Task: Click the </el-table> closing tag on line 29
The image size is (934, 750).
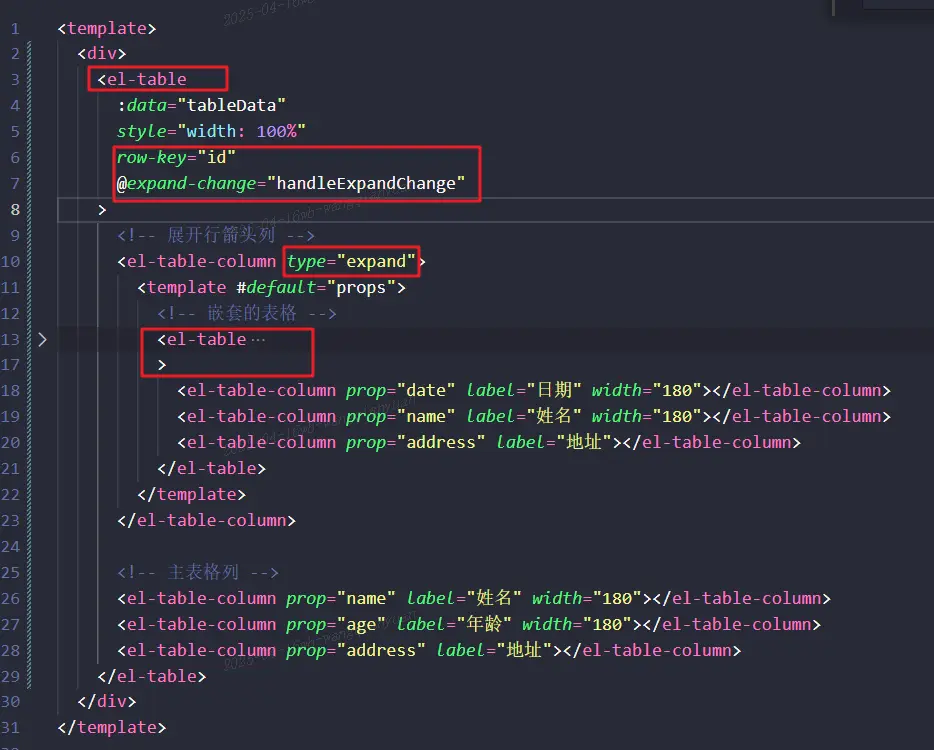Action: tap(152, 677)
